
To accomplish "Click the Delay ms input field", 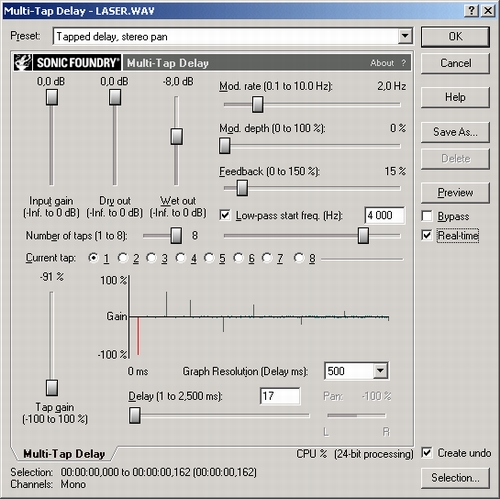I will [280, 396].
